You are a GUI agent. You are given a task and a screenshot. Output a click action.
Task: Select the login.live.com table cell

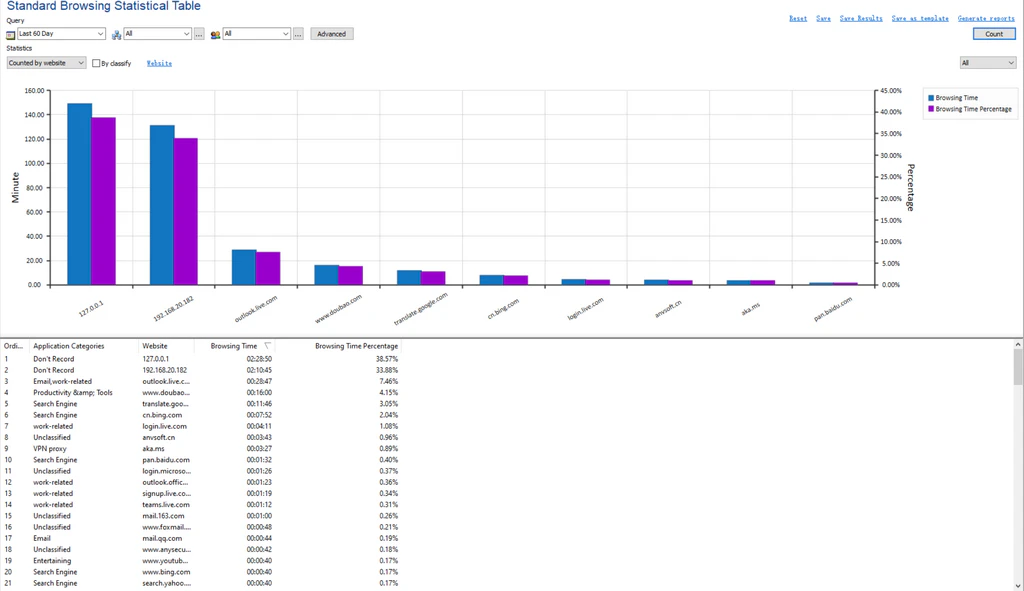pos(165,426)
